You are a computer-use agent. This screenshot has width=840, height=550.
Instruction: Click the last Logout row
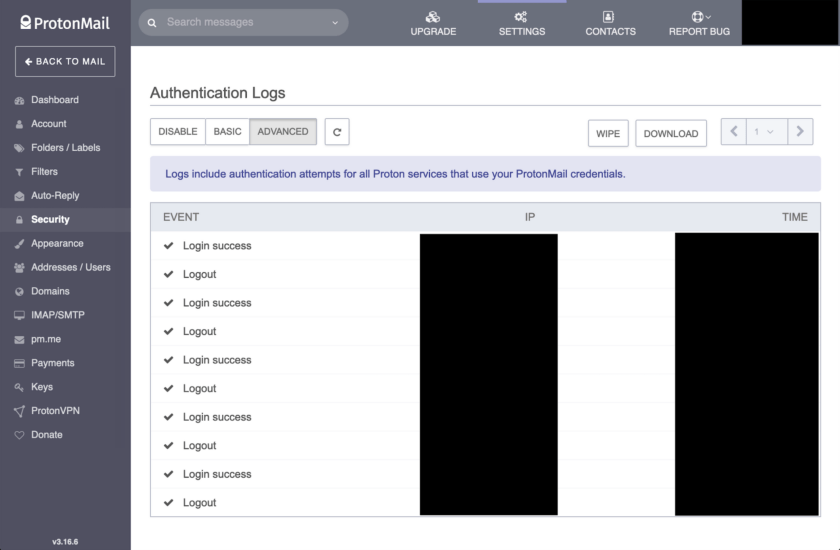[485, 503]
